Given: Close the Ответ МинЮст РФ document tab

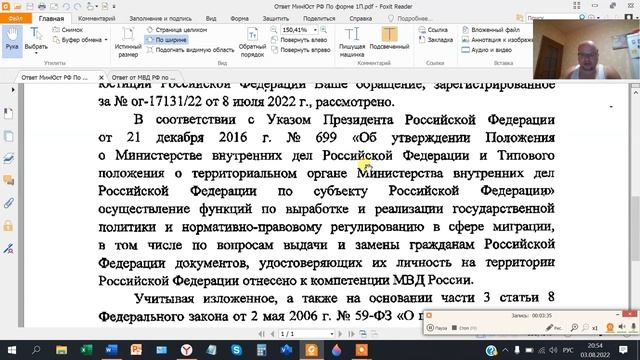Looking at the screenshot, I should (101, 77).
